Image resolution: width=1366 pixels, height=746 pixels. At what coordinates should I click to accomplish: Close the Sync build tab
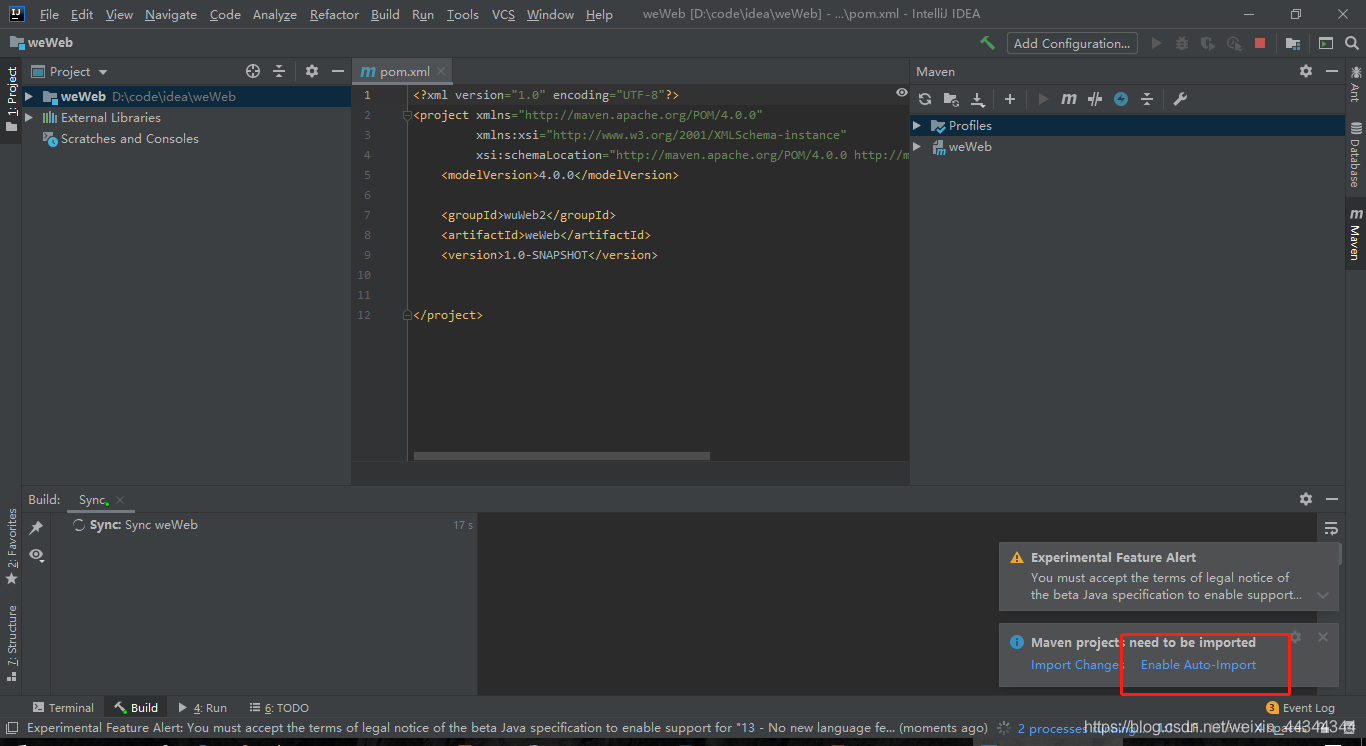120,500
